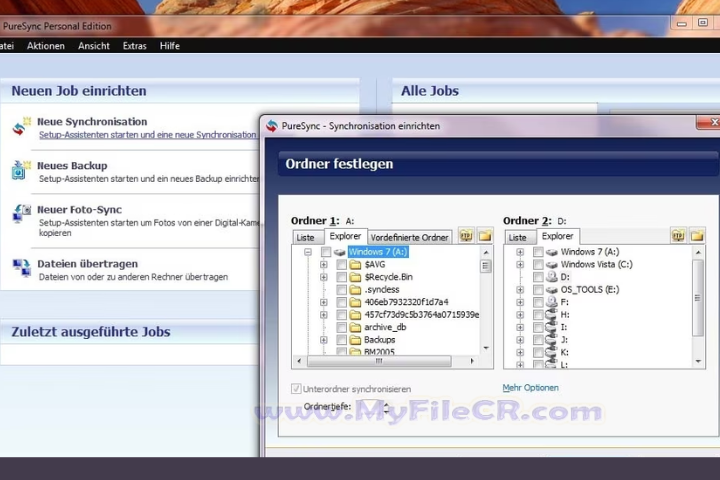This screenshot has height=480, width=720.
Task: Click the Ordner 2 vertical scrollbar thumb
Action: (x=698, y=298)
